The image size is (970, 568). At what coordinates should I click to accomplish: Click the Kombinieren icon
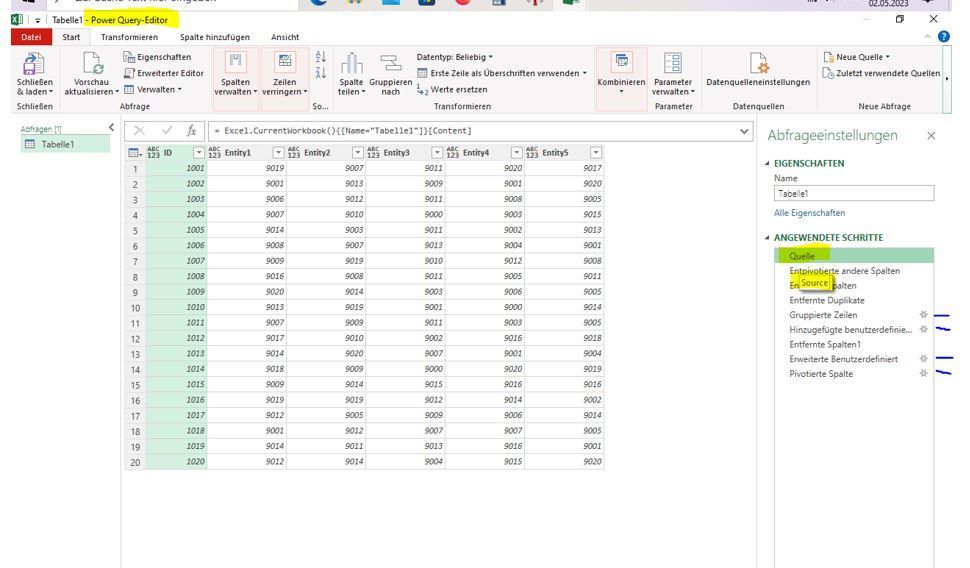[621, 62]
